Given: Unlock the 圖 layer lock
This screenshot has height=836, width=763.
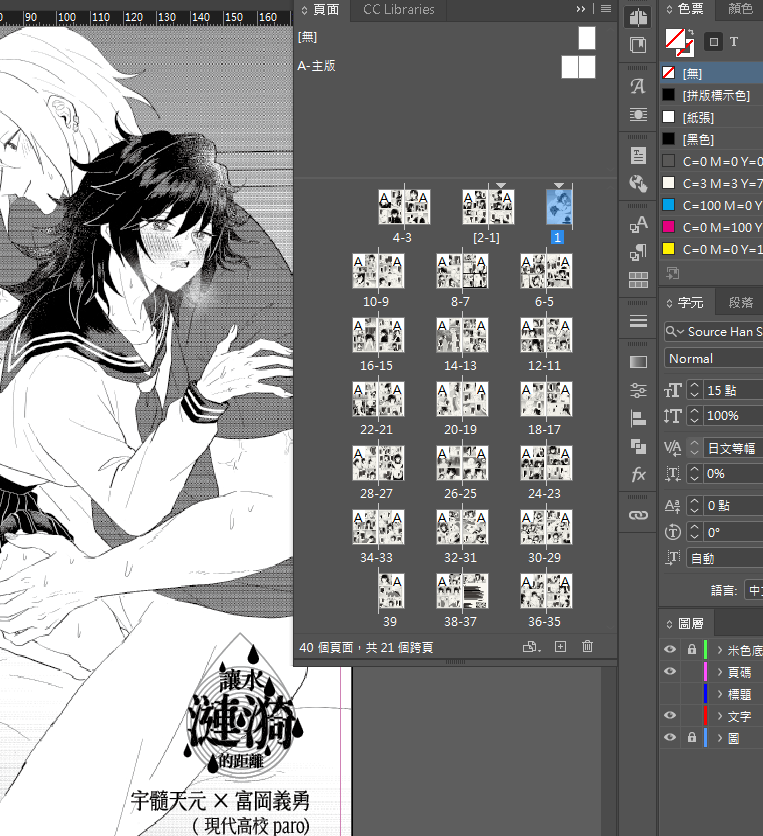Looking at the screenshot, I should (692, 737).
